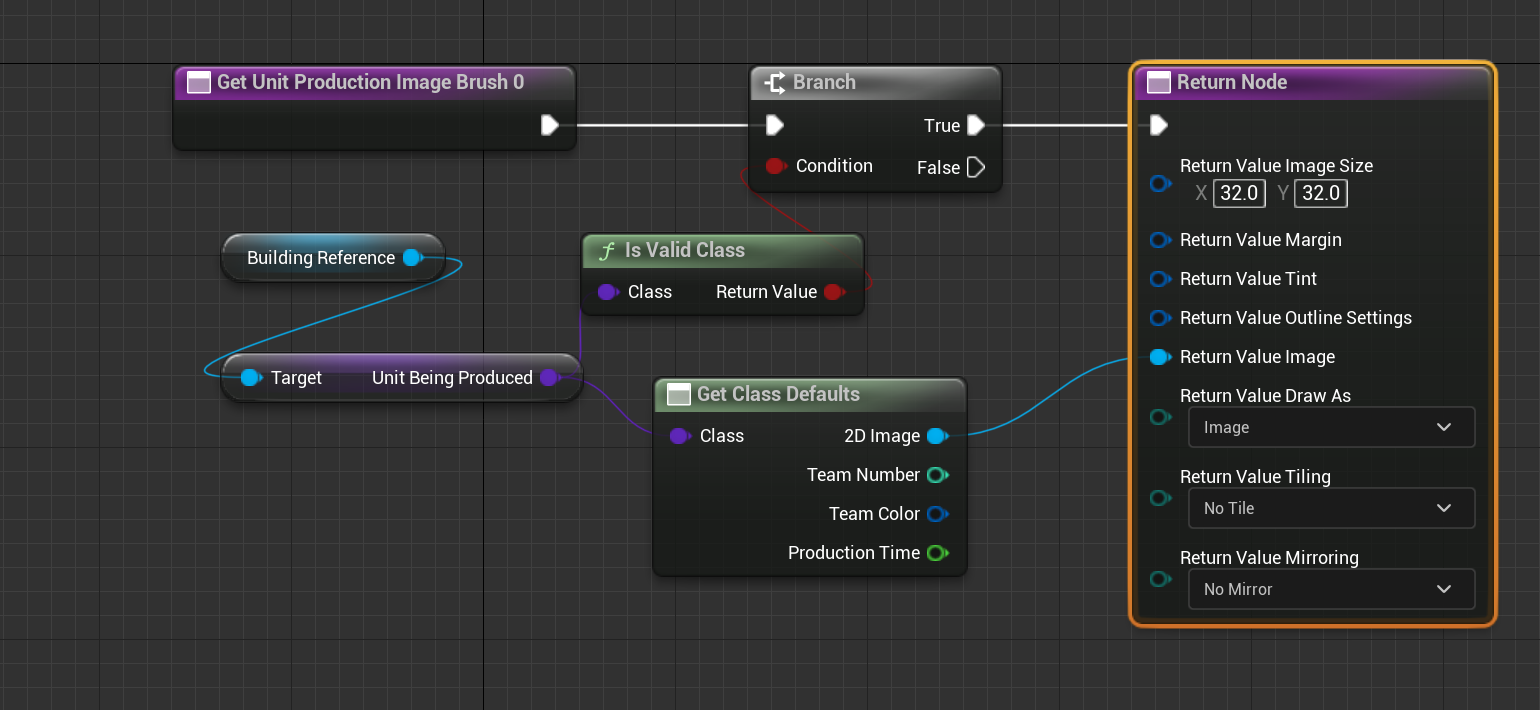Click the Unit Being Produced output pin

pos(549,378)
